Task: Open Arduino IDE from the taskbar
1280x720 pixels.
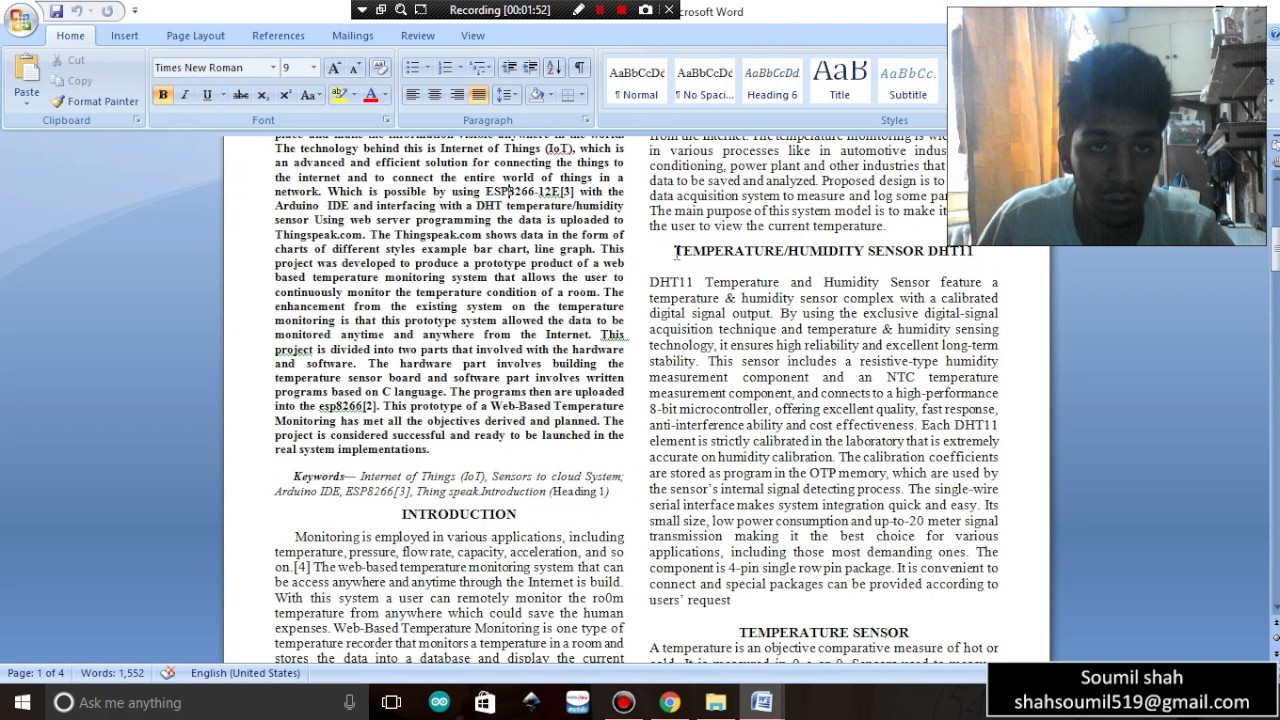Action: click(438, 702)
